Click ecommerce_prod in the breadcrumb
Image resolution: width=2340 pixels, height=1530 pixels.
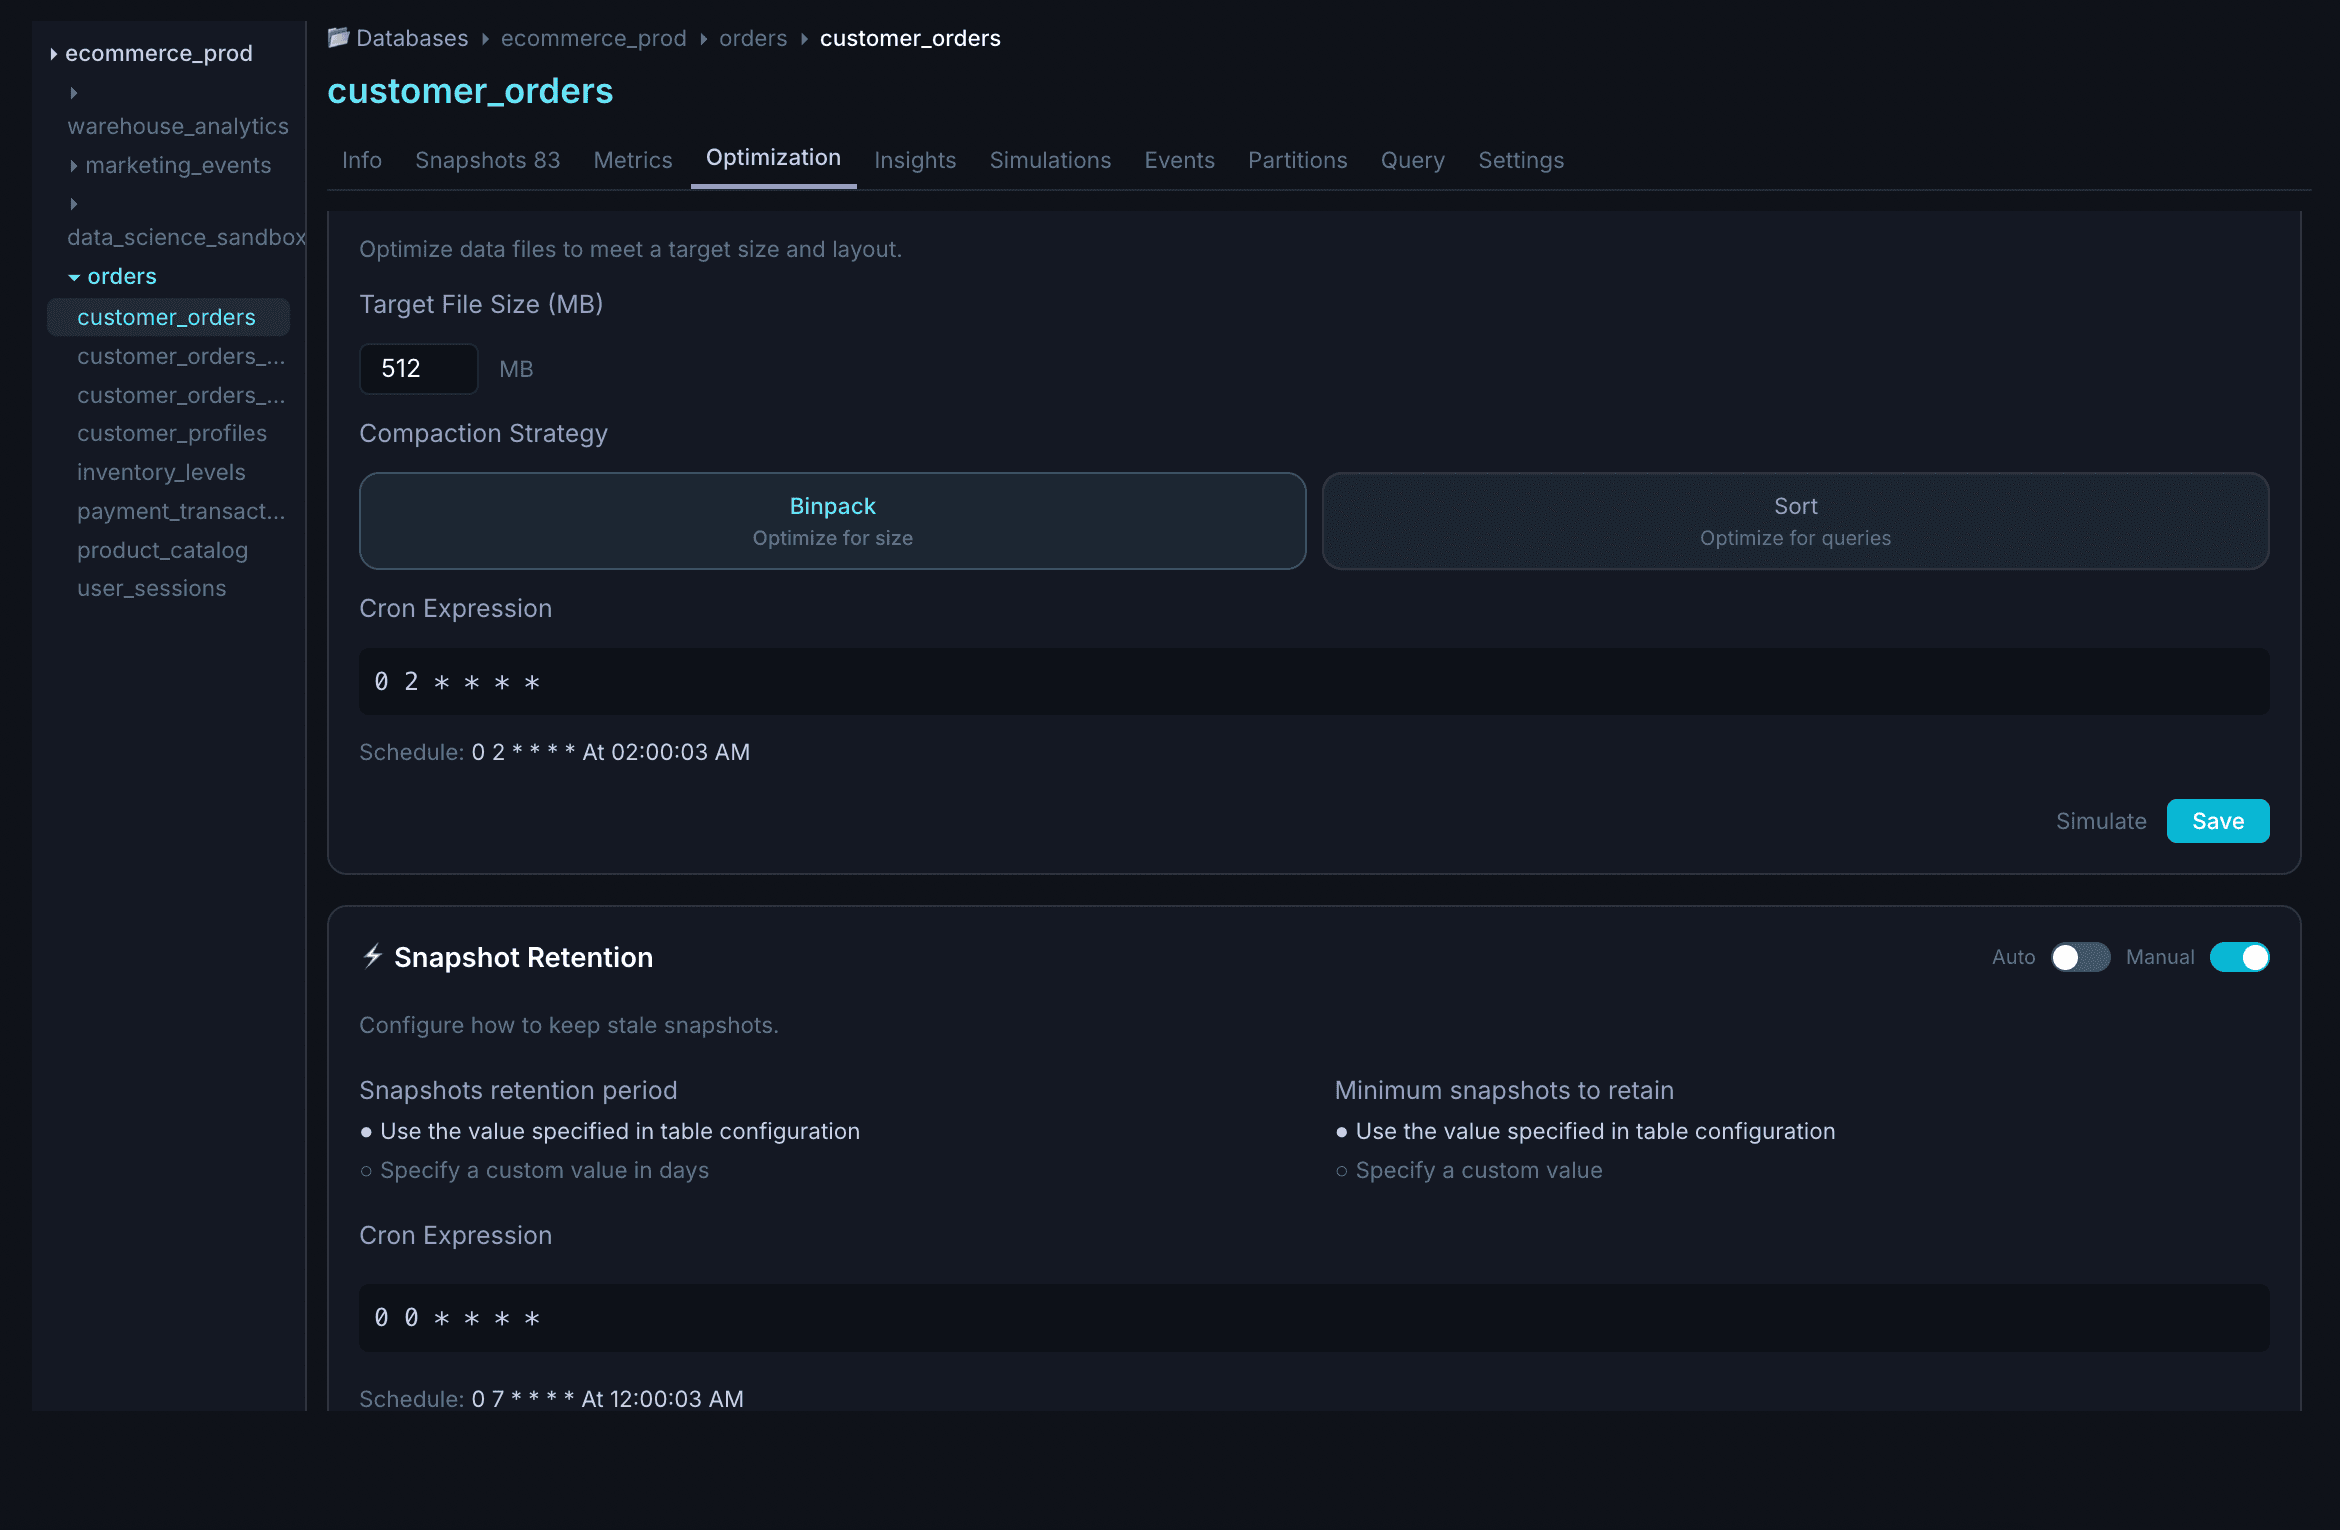(593, 38)
